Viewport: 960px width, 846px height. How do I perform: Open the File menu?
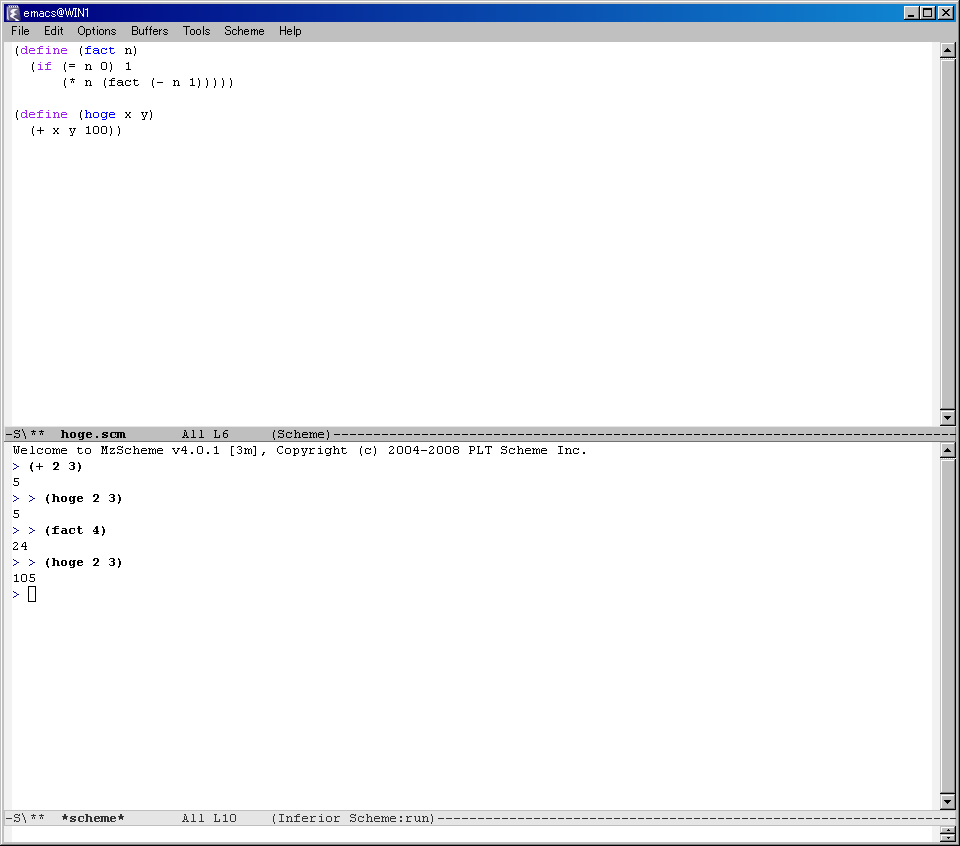20,31
